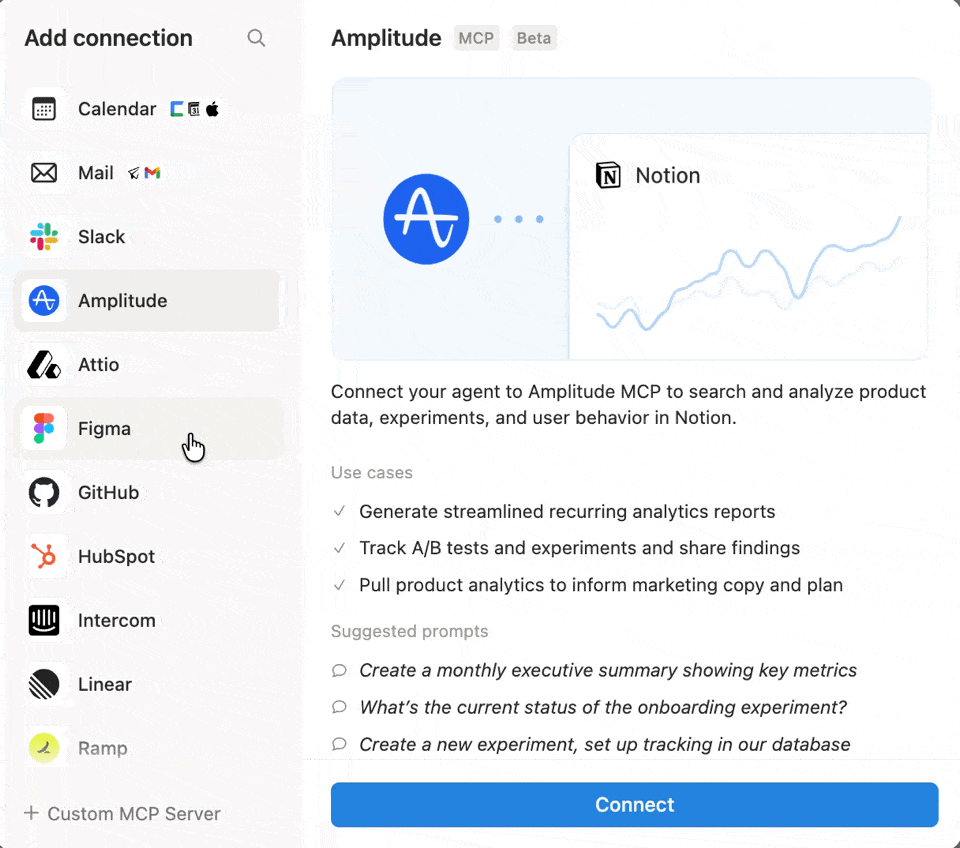Click the Beta tag in header
The width and height of the screenshot is (960, 848).
[x=533, y=38]
